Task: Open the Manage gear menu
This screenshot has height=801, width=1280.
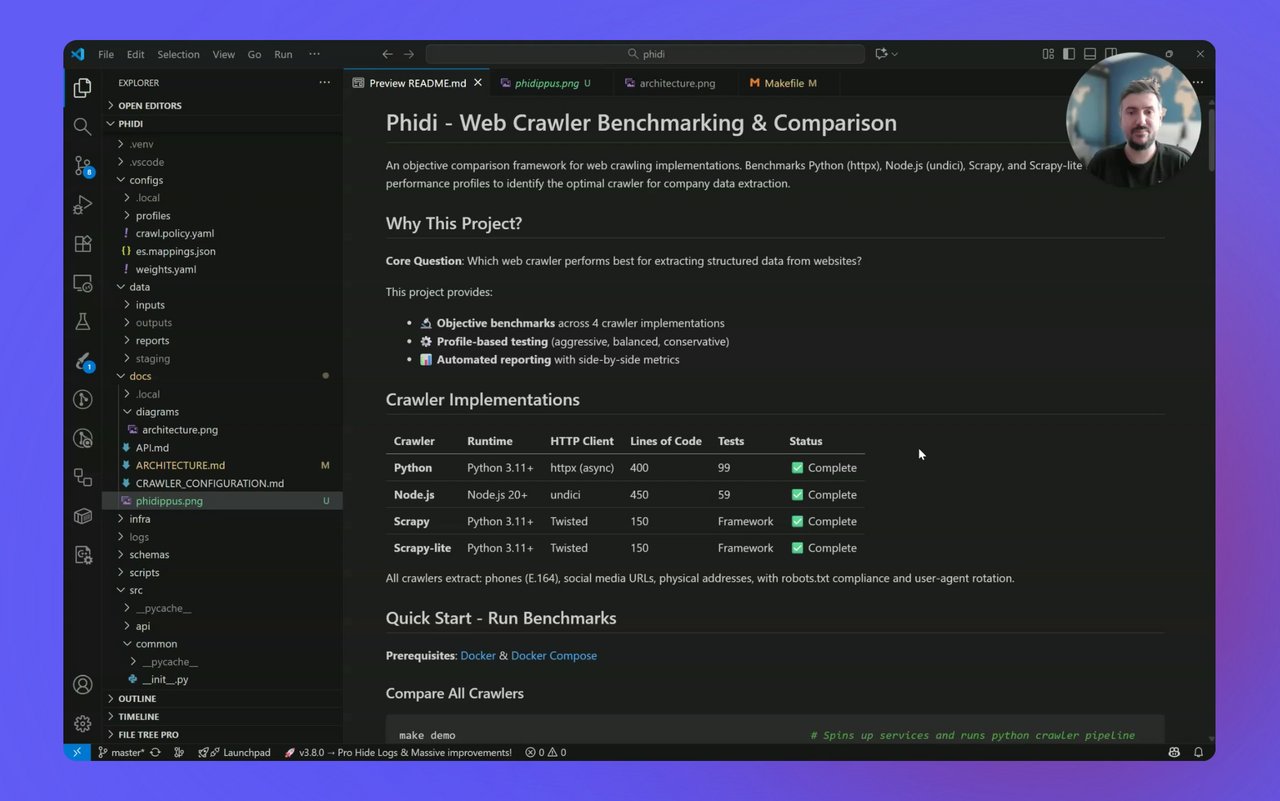Action: (x=83, y=723)
